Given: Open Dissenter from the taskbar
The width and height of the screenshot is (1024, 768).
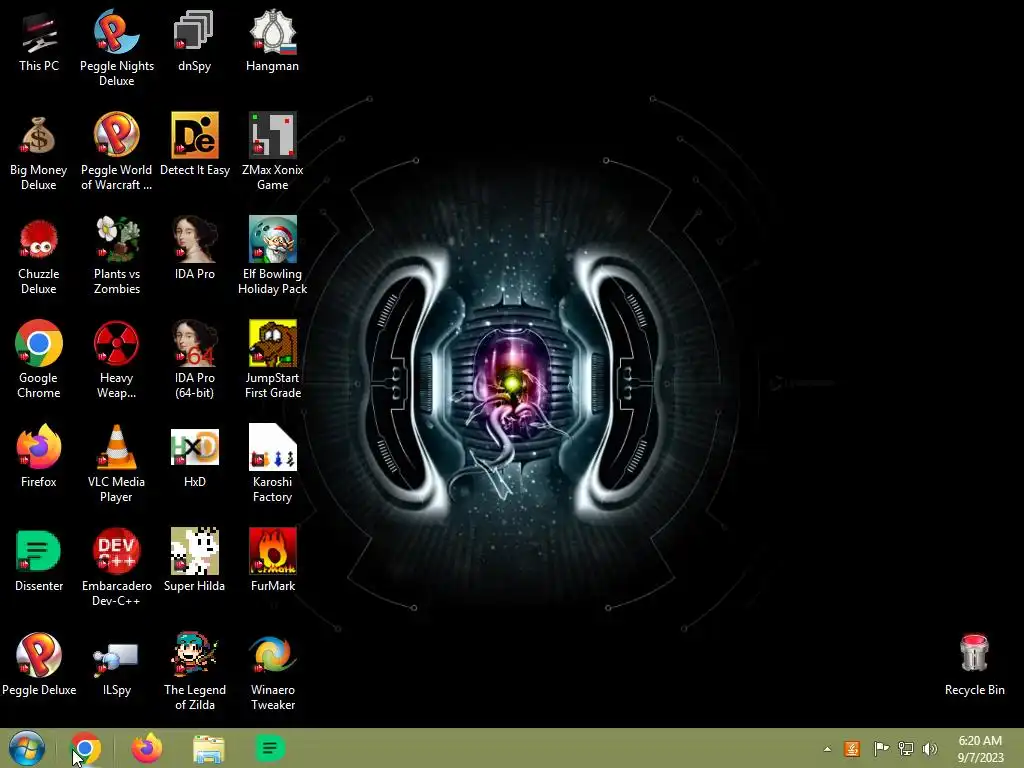Looking at the screenshot, I should (x=270, y=748).
